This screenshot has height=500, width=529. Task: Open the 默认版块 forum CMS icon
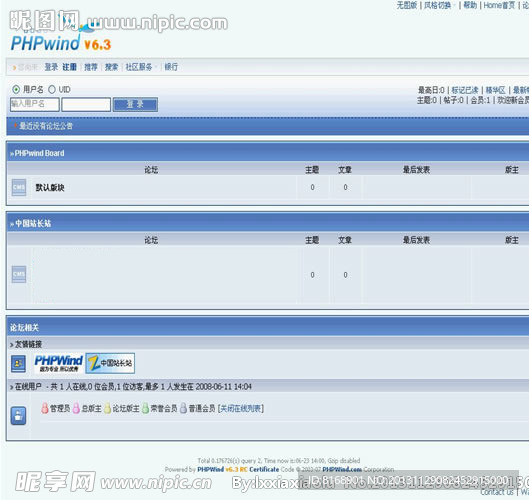(19, 187)
